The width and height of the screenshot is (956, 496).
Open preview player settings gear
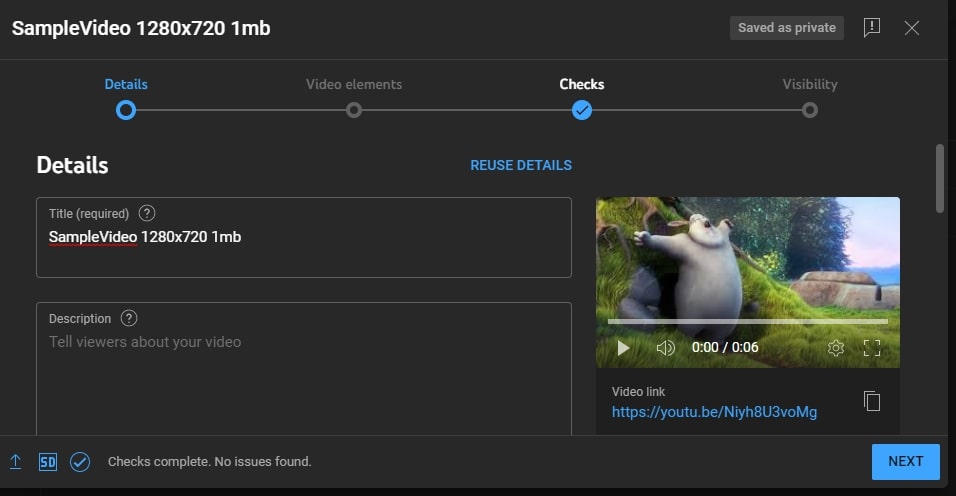836,347
